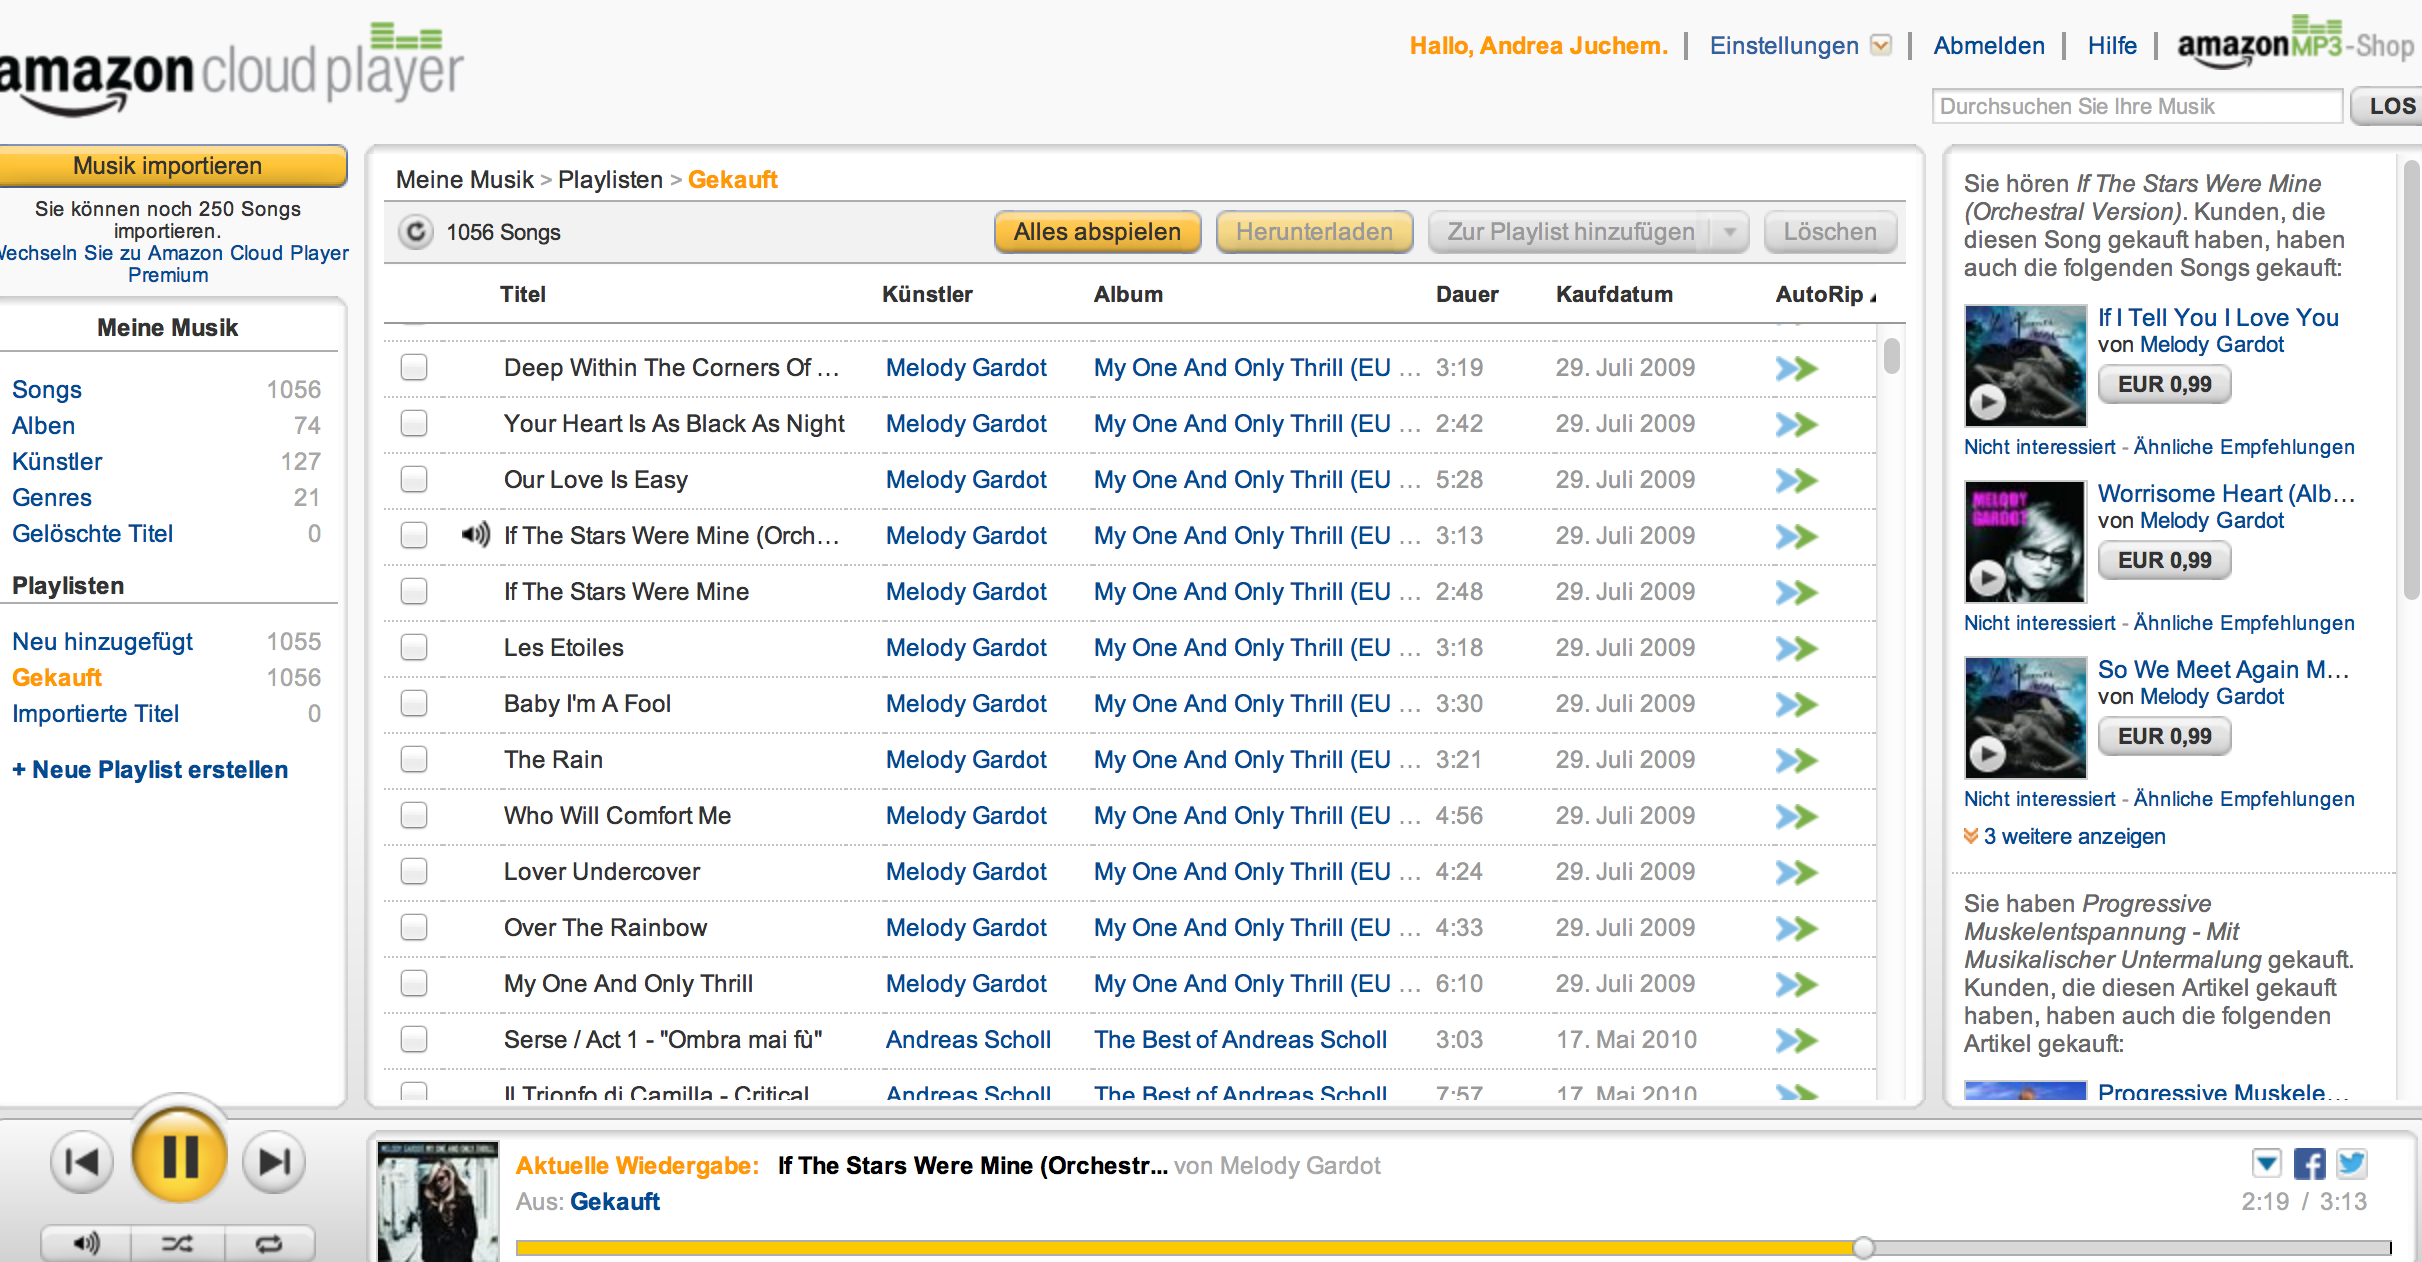Open the Importierte Titel playlist
This screenshot has height=1262, width=2422.
(x=95, y=713)
